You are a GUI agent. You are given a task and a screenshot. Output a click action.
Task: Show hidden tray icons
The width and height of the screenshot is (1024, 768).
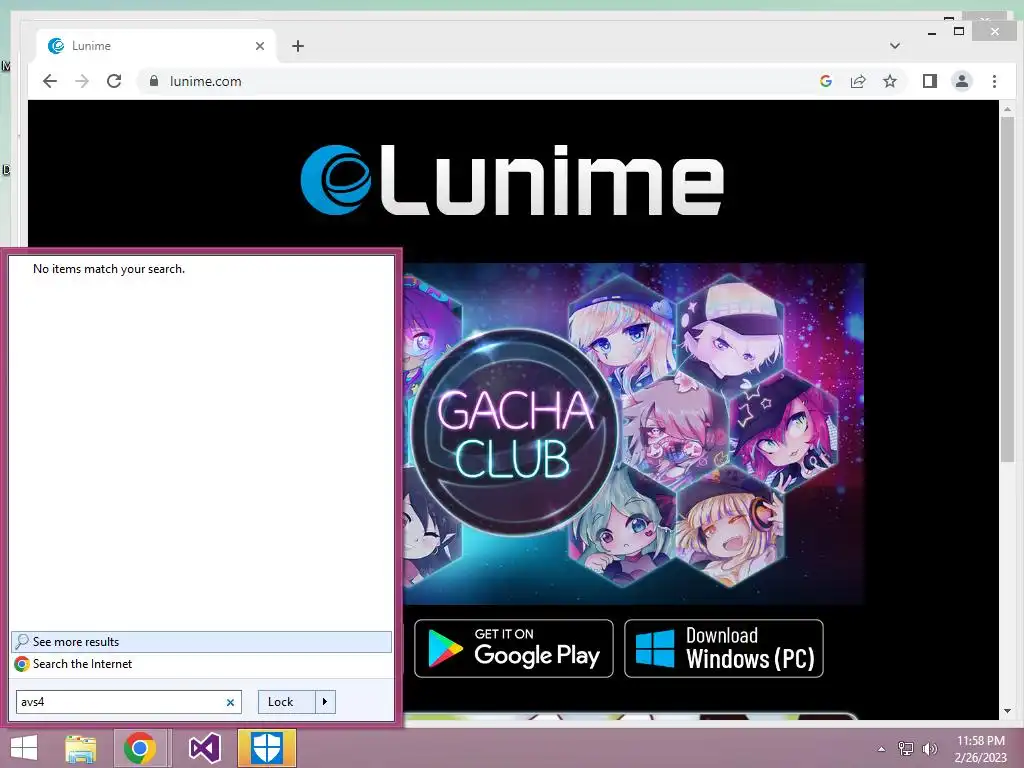(x=882, y=749)
